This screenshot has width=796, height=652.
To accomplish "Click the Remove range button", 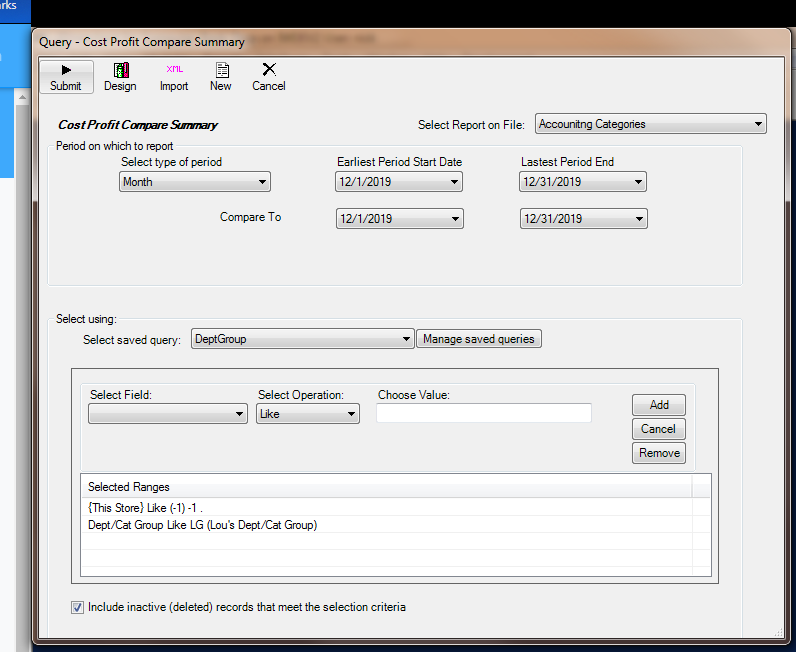I will point(659,453).
